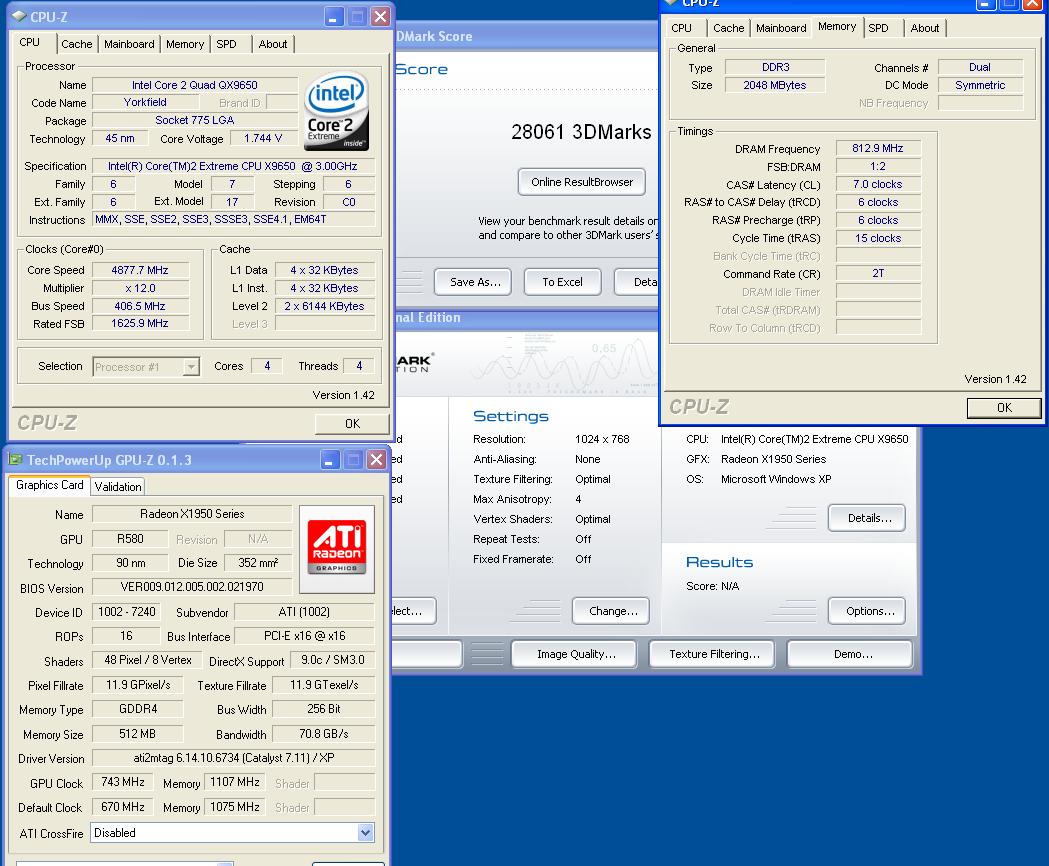Image resolution: width=1049 pixels, height=866 pixels.
Task: Click the DRAM Frequency 812.9 MHz value
Action: pyautogui.click(x=878, y=149)
